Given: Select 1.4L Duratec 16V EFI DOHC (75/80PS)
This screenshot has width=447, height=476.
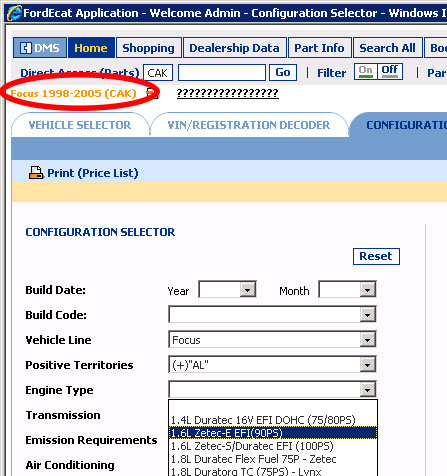Looking at the screenshot, I should (273, 420).
